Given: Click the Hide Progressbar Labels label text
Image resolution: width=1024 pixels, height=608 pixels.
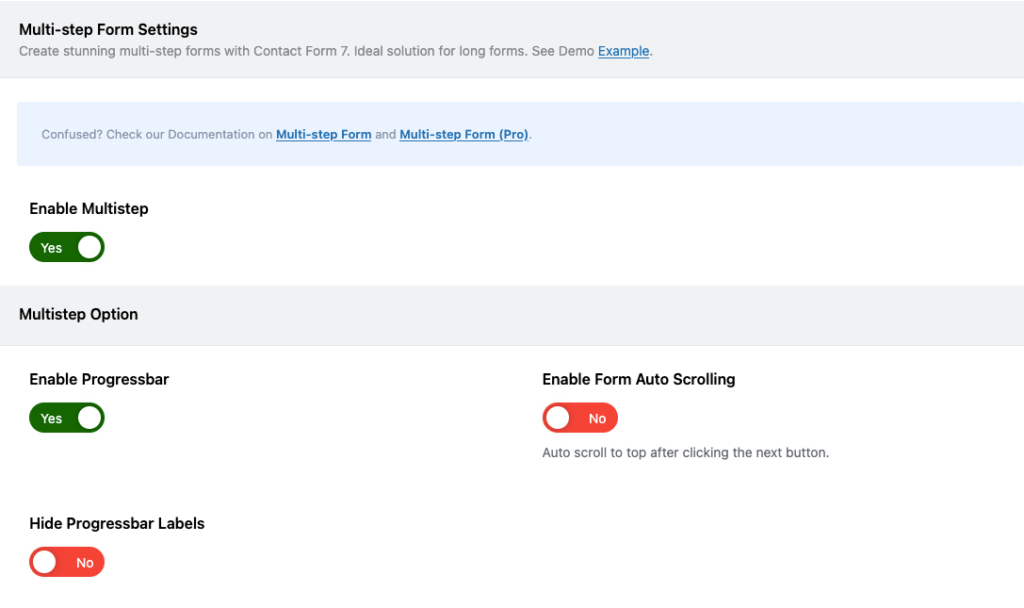Looking at the screenshot, I should click(116, 523).
